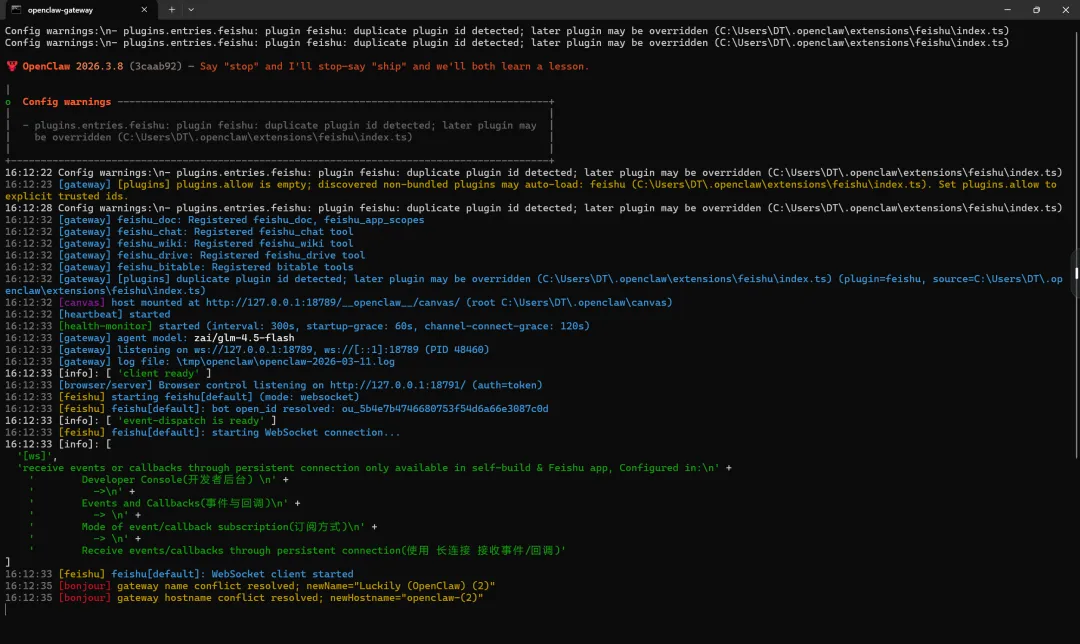Open the new tab profile dropdown
1080x644 pixels.
pos(191,10)
